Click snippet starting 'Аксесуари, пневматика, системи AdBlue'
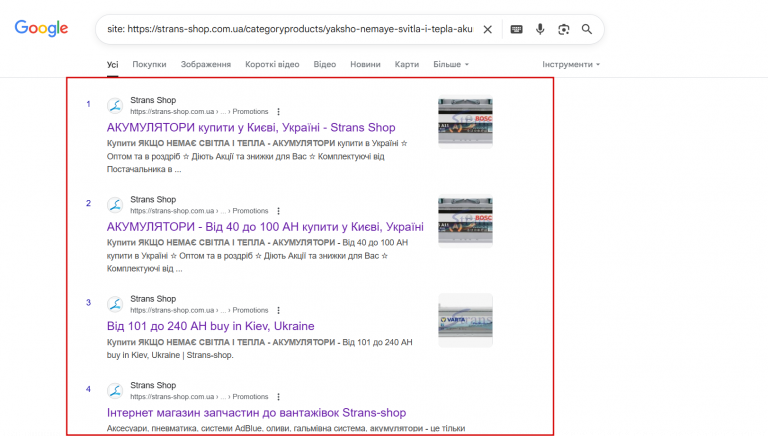The height and width of the screenshot is (436, 768). 286,428
